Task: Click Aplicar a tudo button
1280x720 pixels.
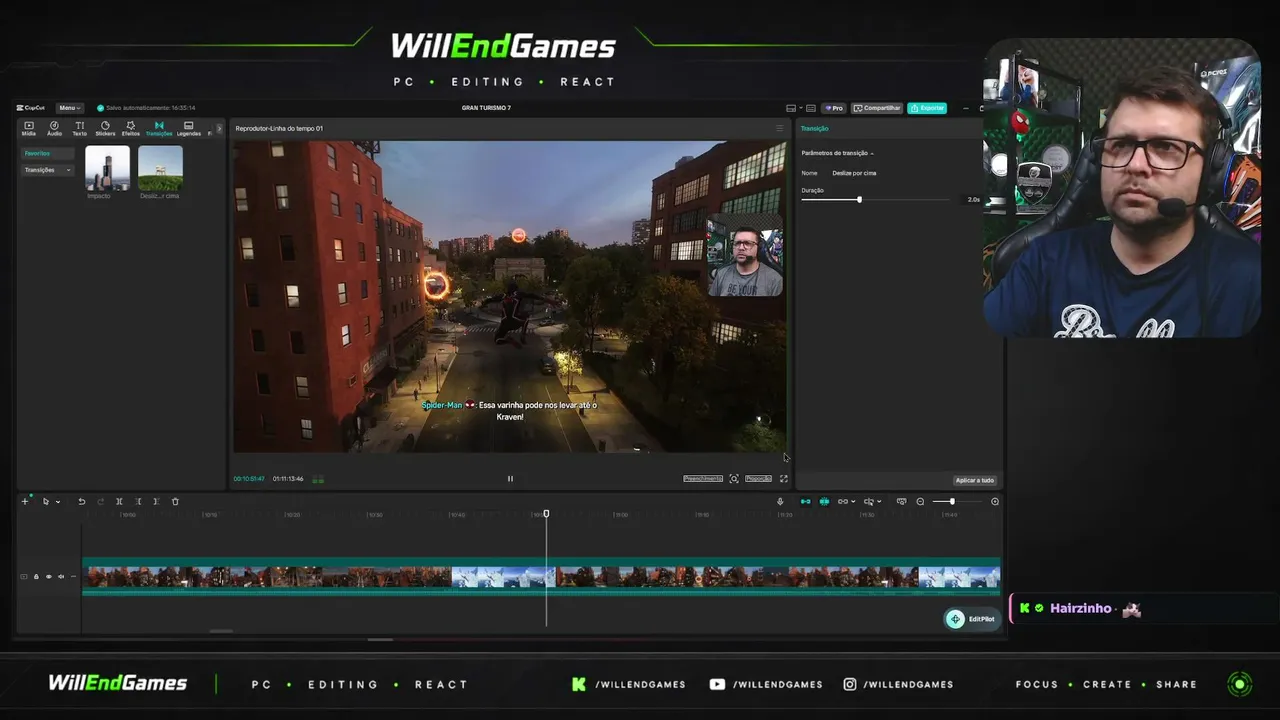Action: pos(974,480)
